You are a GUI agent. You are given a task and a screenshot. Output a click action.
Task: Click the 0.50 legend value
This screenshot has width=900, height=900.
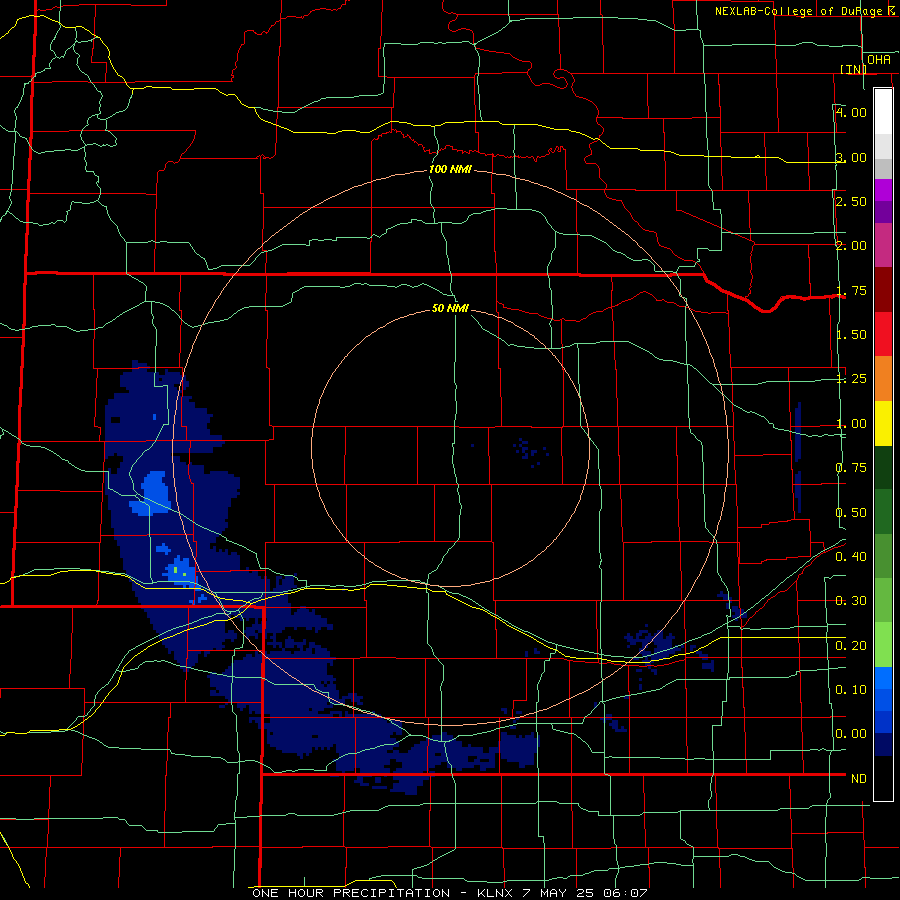[x=851, y=513]
